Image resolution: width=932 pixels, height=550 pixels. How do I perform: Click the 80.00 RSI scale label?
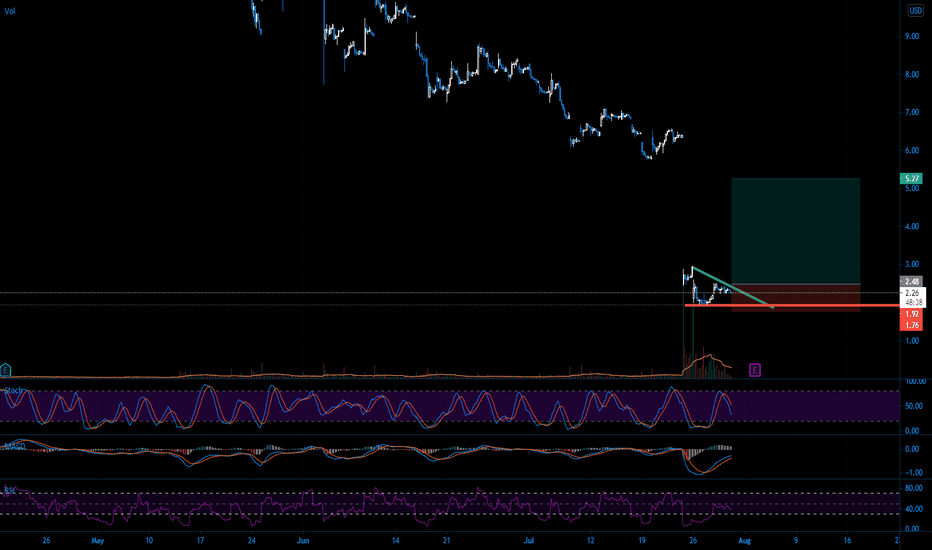coord(914,489)
